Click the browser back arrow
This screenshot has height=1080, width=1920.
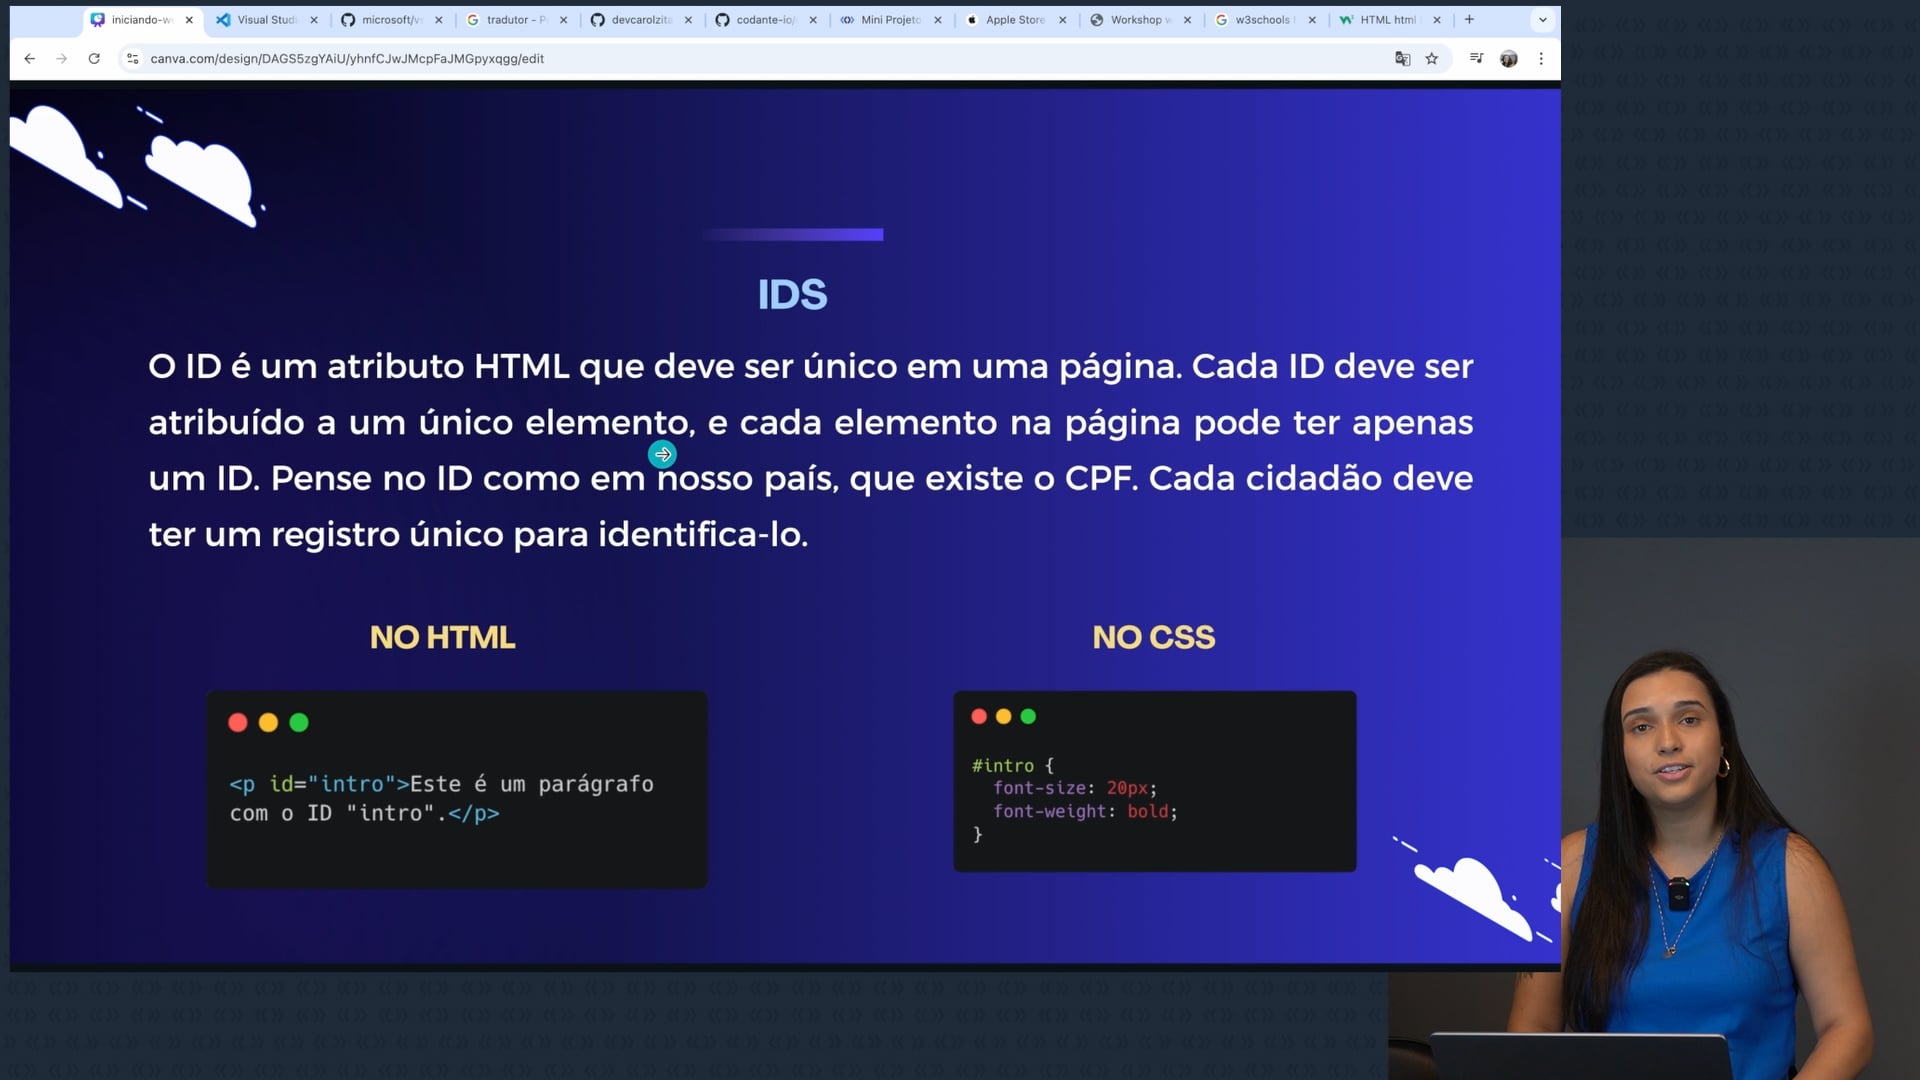coord(30,59)
